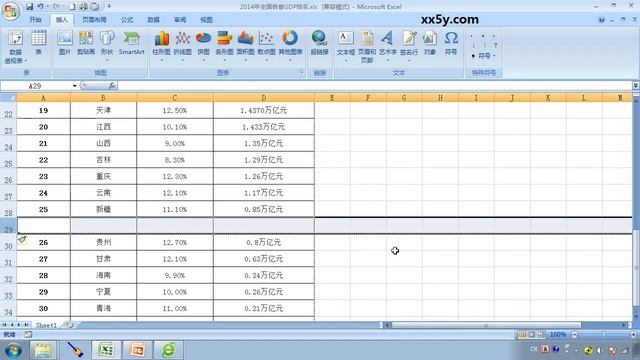Select all cells via corner button

8,98
